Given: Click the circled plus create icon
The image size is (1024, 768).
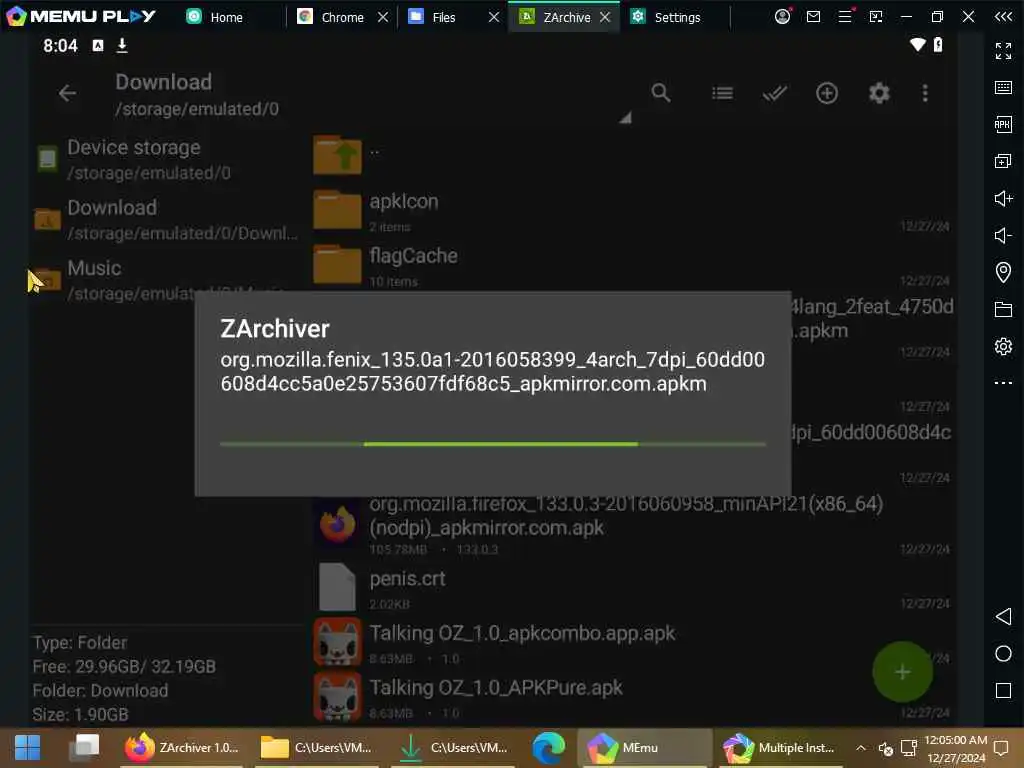Looking at the screenshot, I should [827, 93].
